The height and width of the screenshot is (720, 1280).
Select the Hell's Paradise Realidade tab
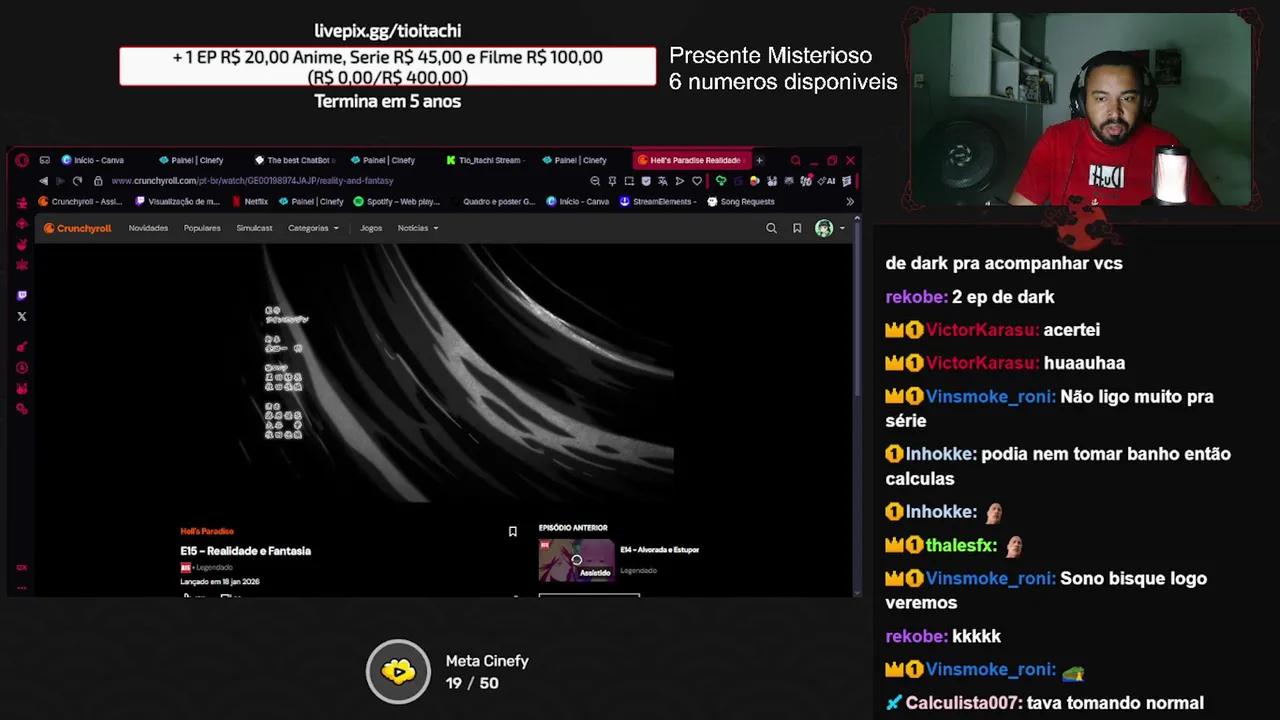click(x=692, y=160)
